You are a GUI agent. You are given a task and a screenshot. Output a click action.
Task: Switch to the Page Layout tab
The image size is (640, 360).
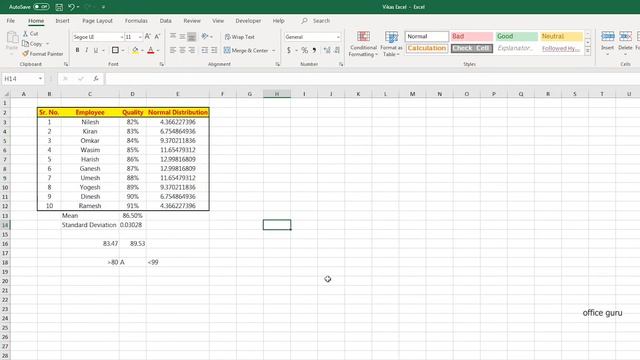(97, 20)
